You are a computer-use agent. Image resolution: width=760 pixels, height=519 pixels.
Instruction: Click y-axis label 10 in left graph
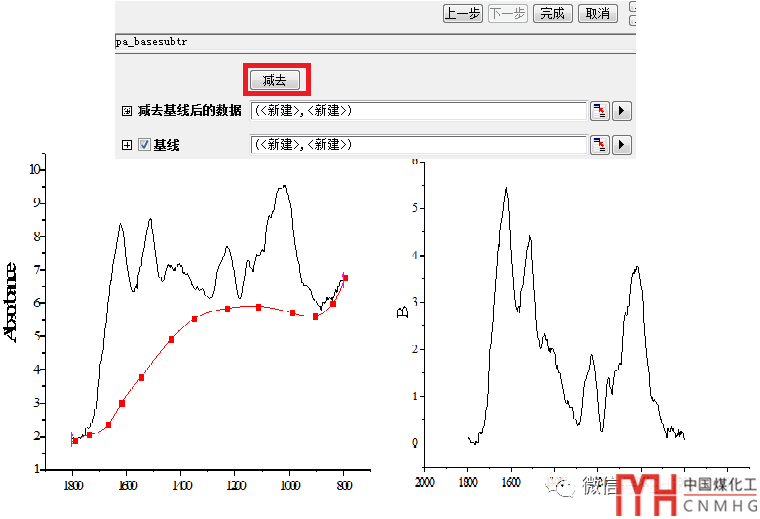click(35, 170)
